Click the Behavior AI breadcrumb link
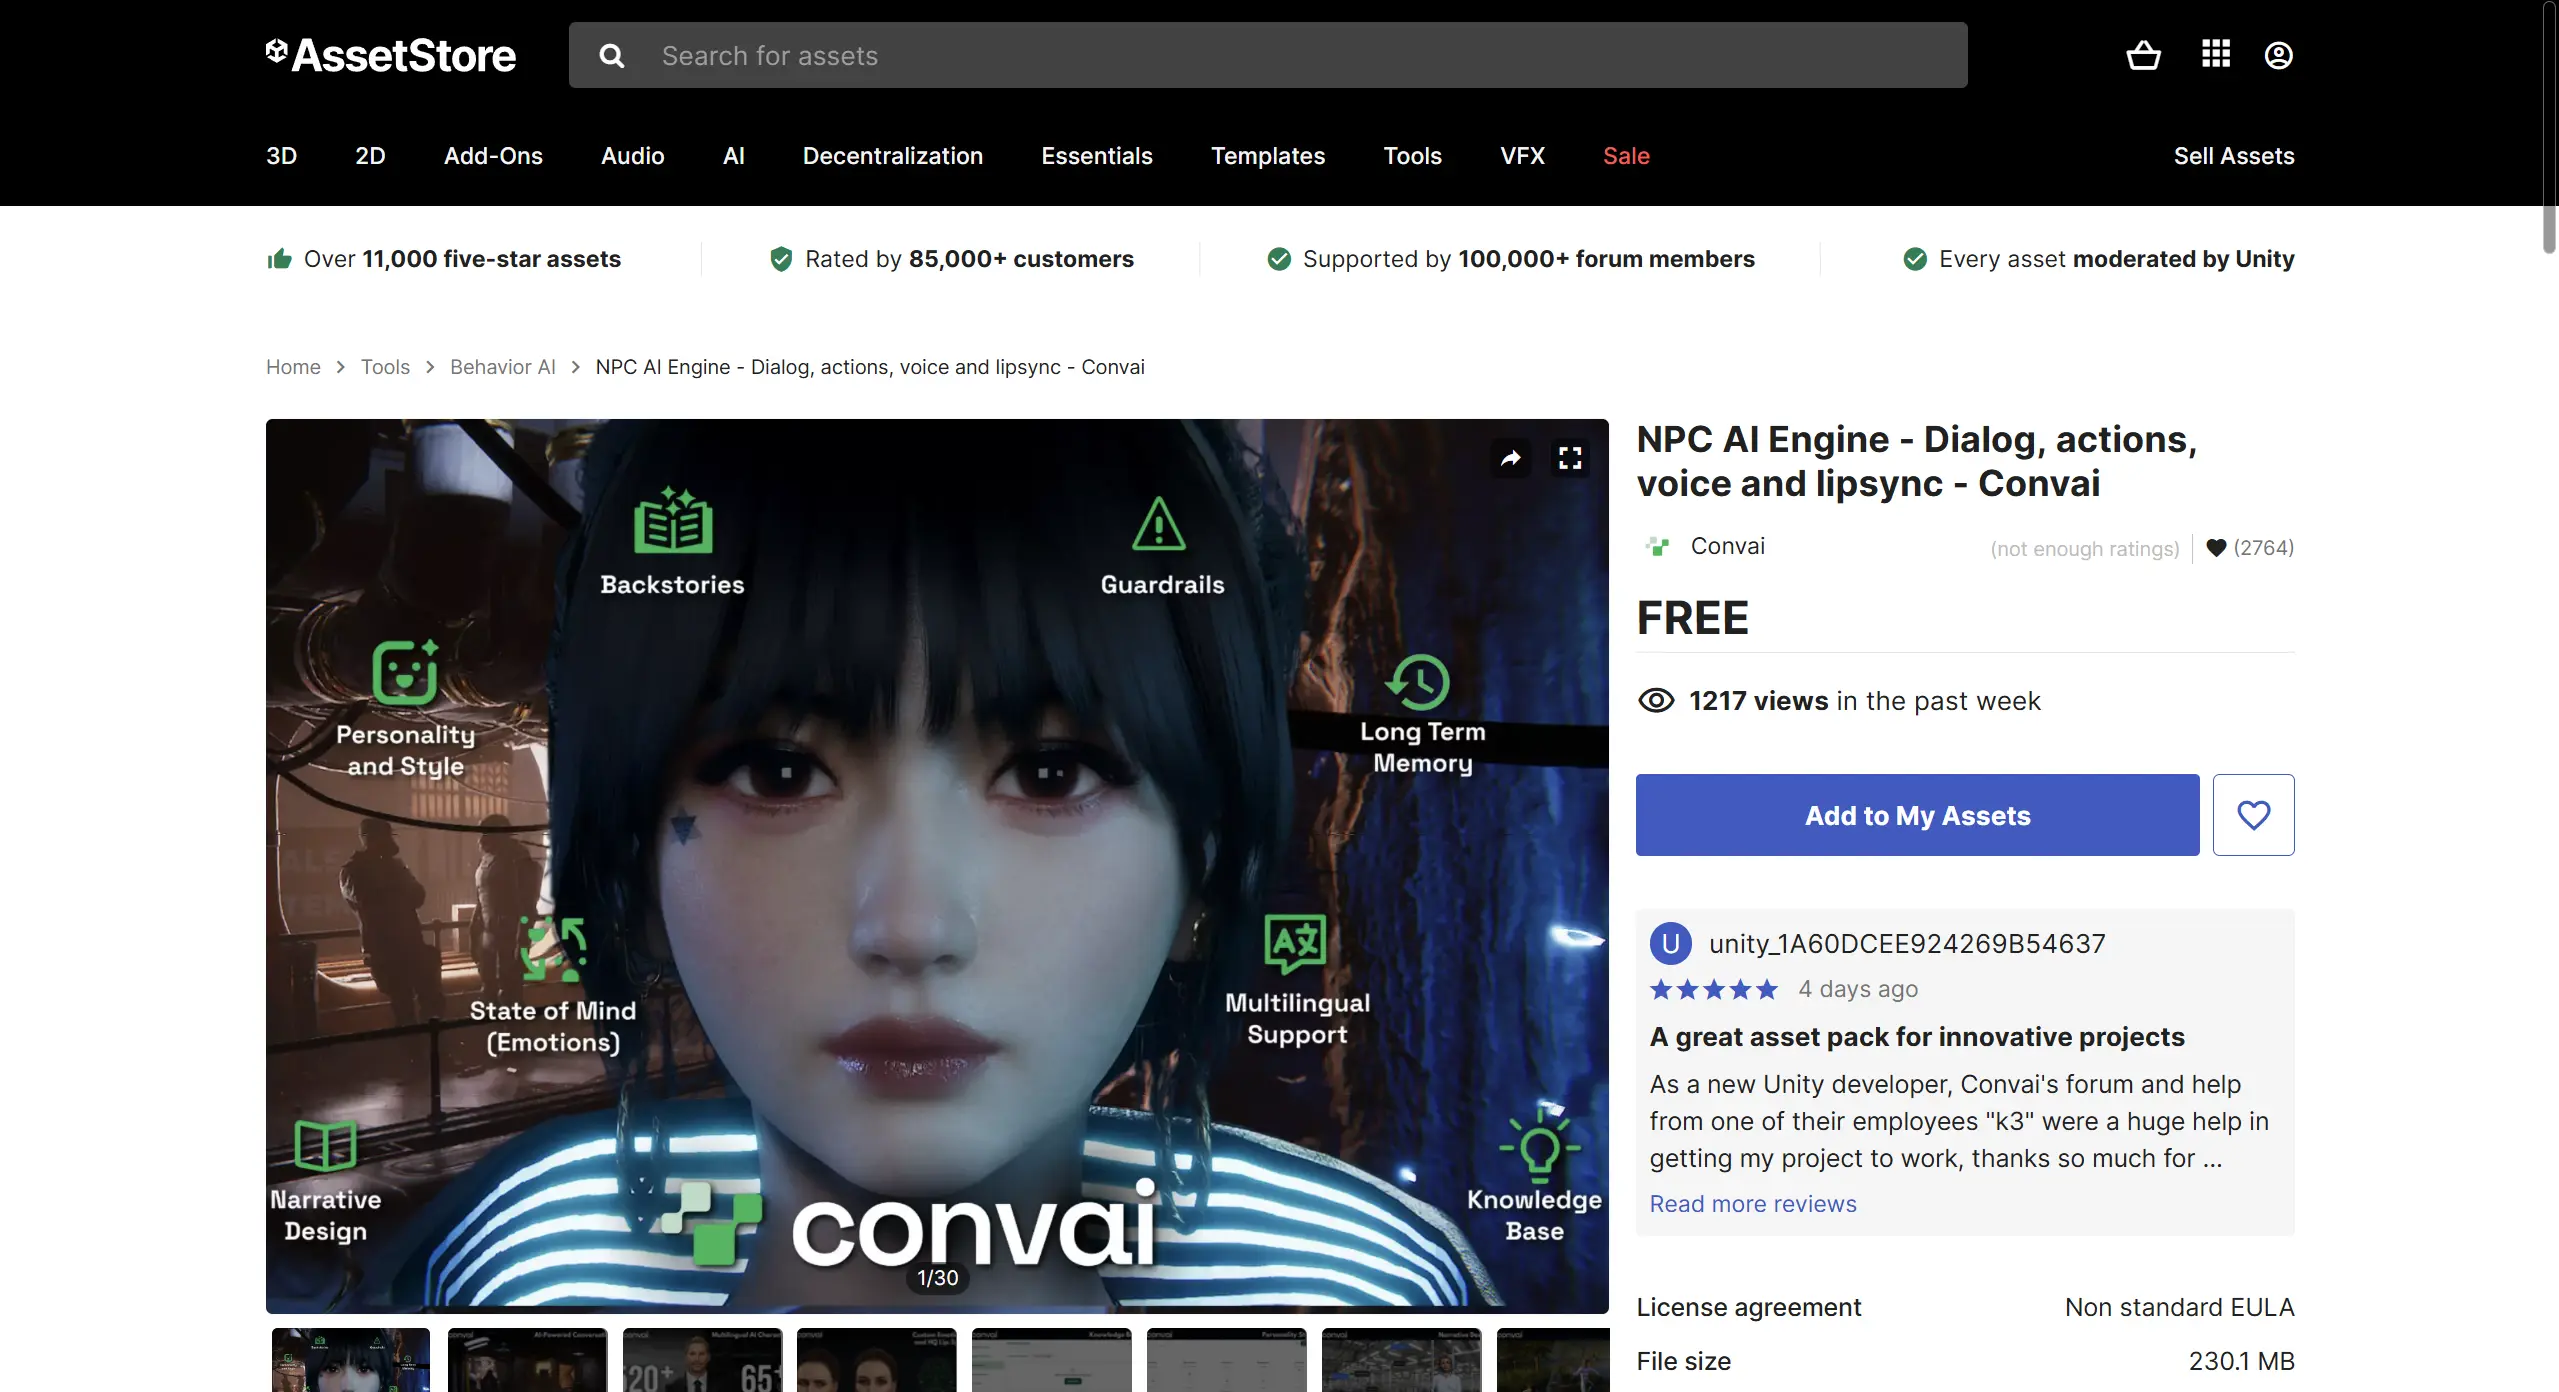The image size is (2559, 1392). click(x=502, y=367)
